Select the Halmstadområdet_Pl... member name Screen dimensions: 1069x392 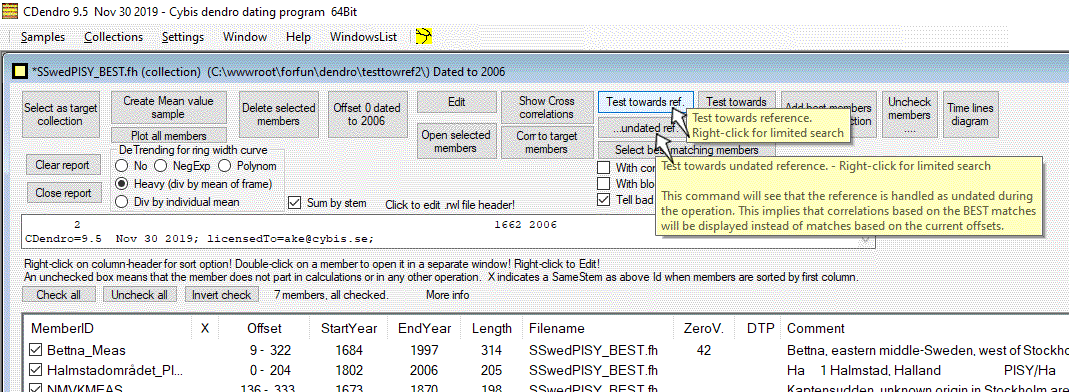(116, 371)
